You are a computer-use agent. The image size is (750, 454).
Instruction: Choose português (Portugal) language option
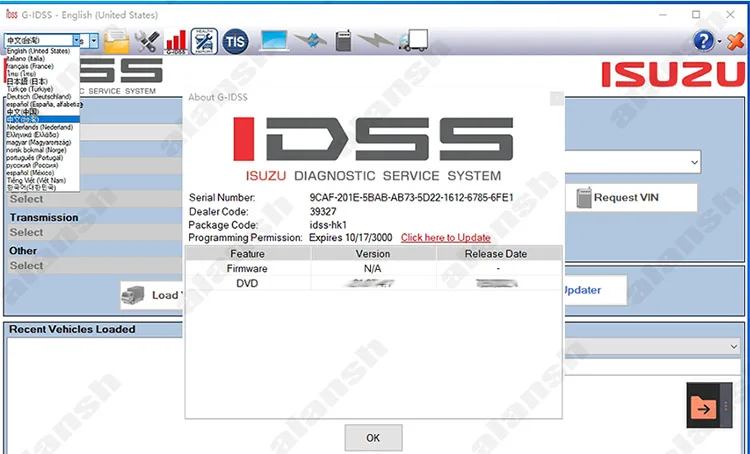(34, 158)
